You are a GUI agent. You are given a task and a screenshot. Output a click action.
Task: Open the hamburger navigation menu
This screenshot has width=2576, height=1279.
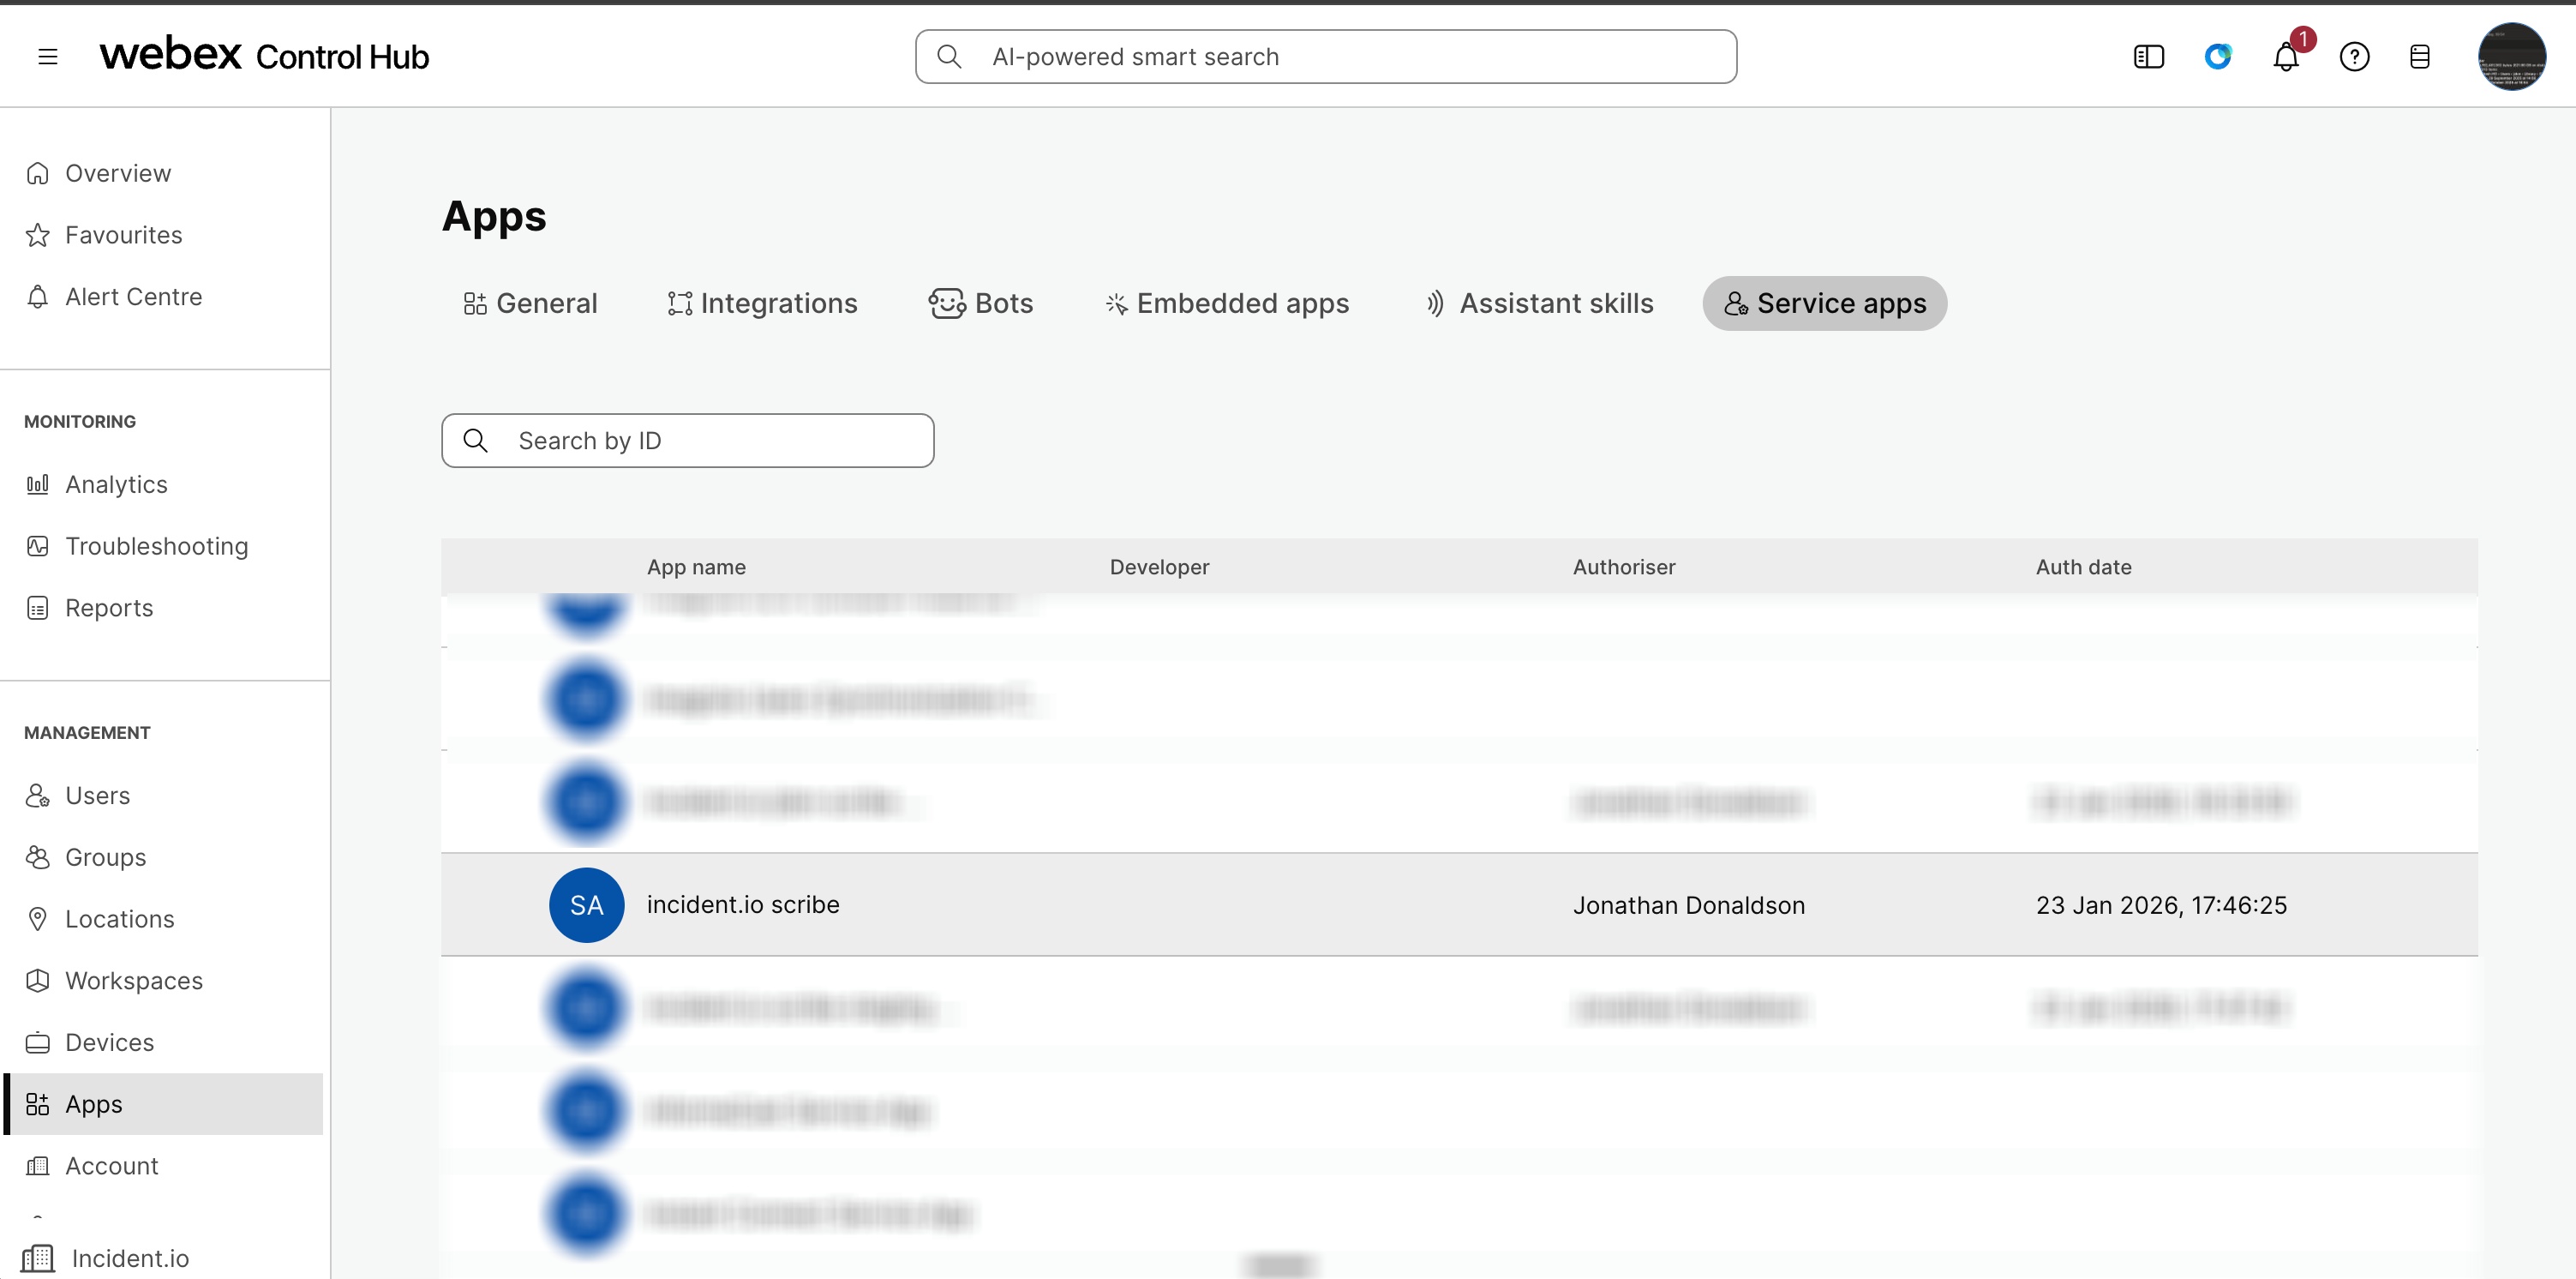pos(47,57)
